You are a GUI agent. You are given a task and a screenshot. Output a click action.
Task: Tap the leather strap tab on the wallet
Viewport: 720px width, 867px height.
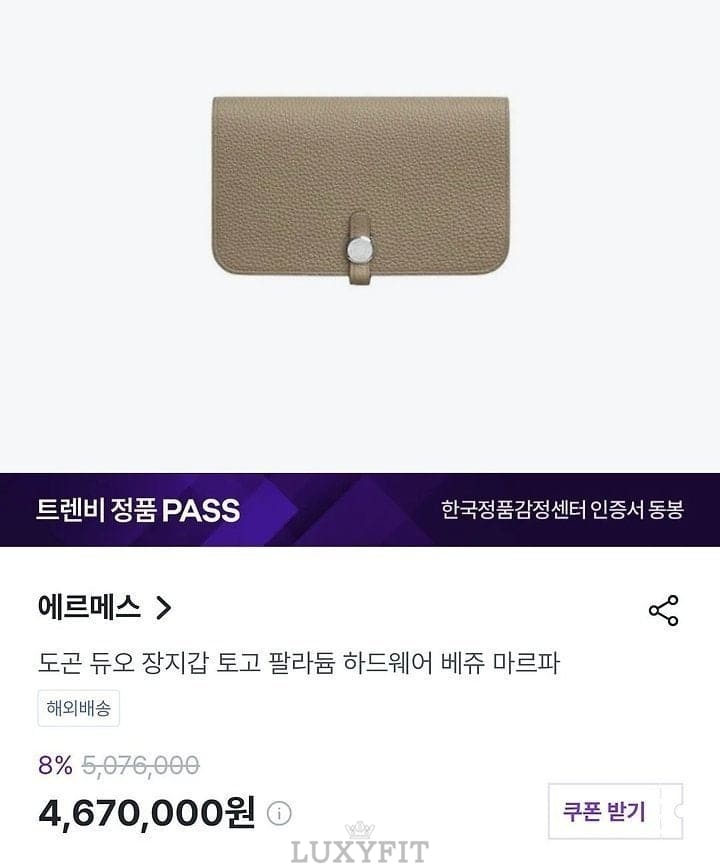click(x=360, y=248)
